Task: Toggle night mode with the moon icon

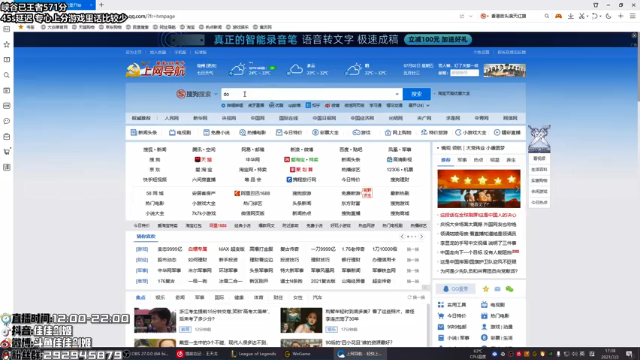Action: [608, 16]
